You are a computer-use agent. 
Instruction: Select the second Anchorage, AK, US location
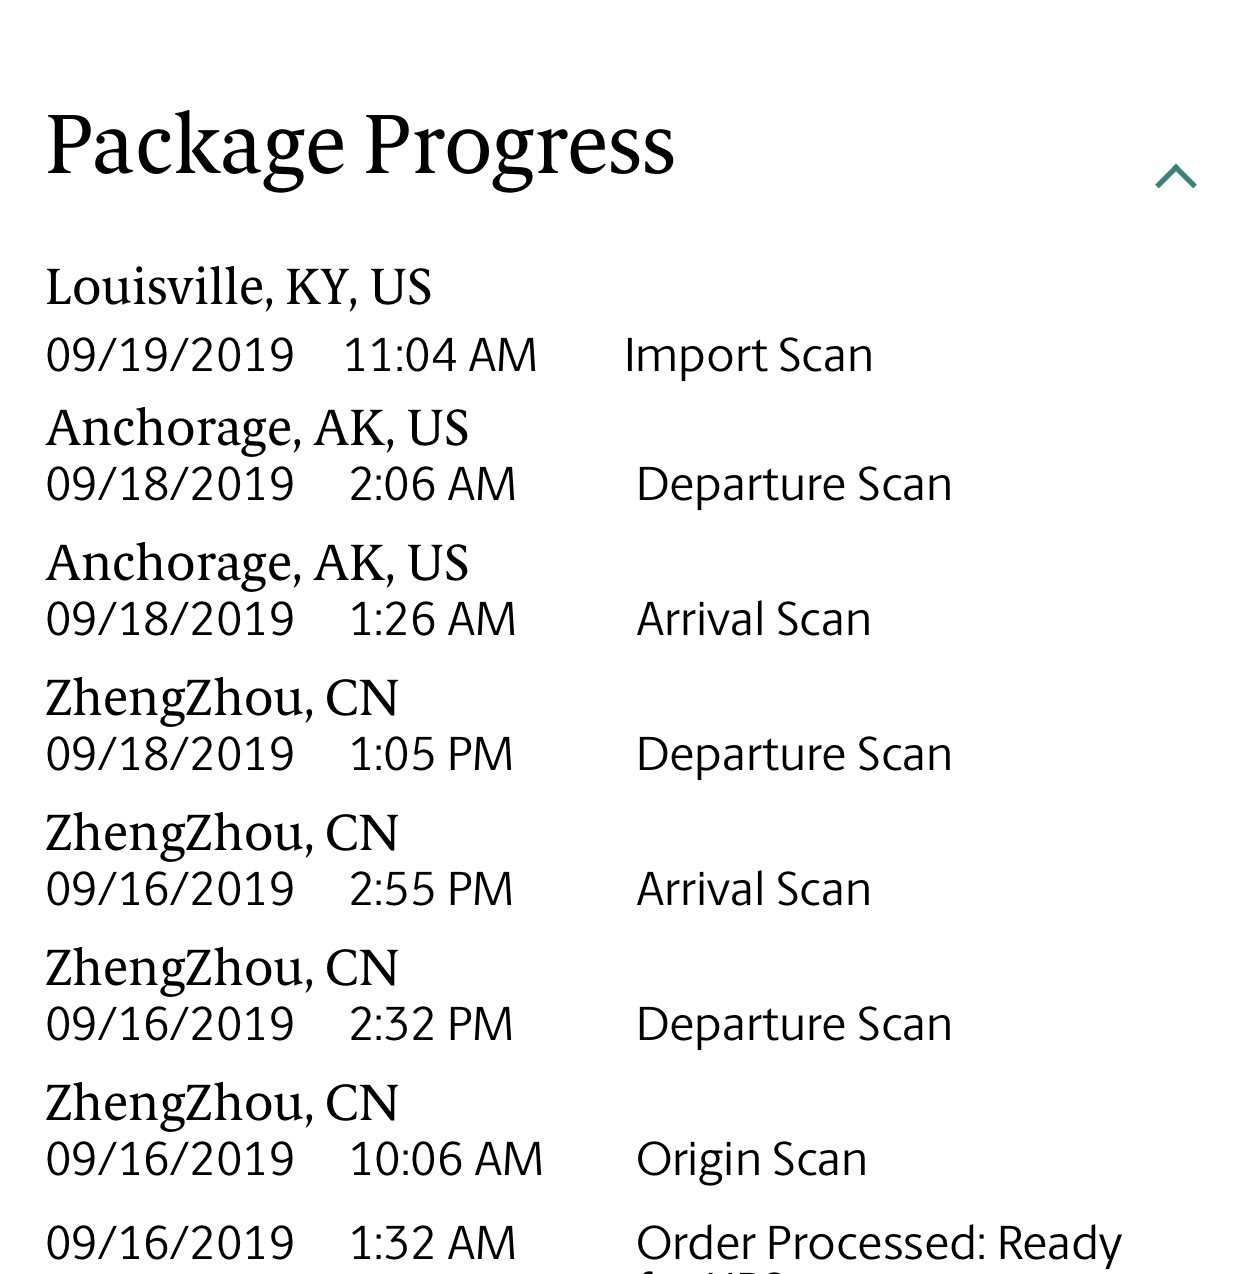coord(257,564)
